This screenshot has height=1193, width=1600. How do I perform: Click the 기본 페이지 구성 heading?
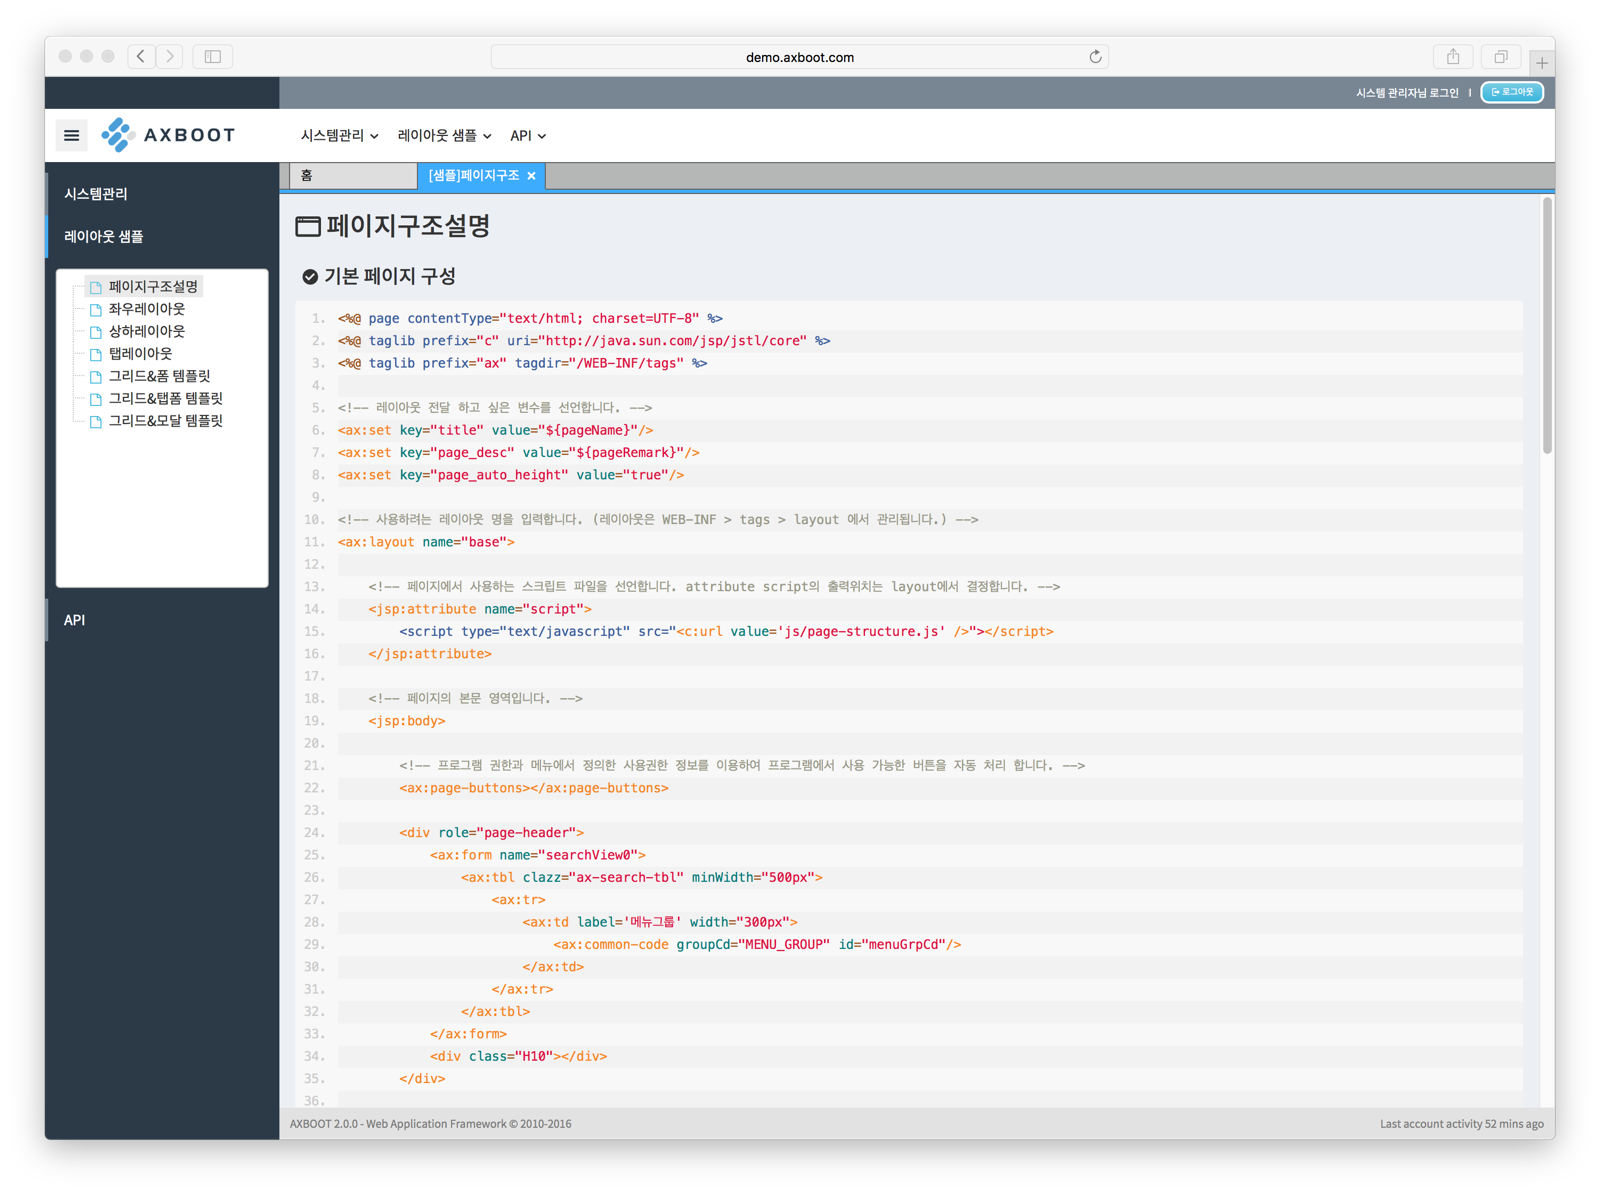pos(390,277)
